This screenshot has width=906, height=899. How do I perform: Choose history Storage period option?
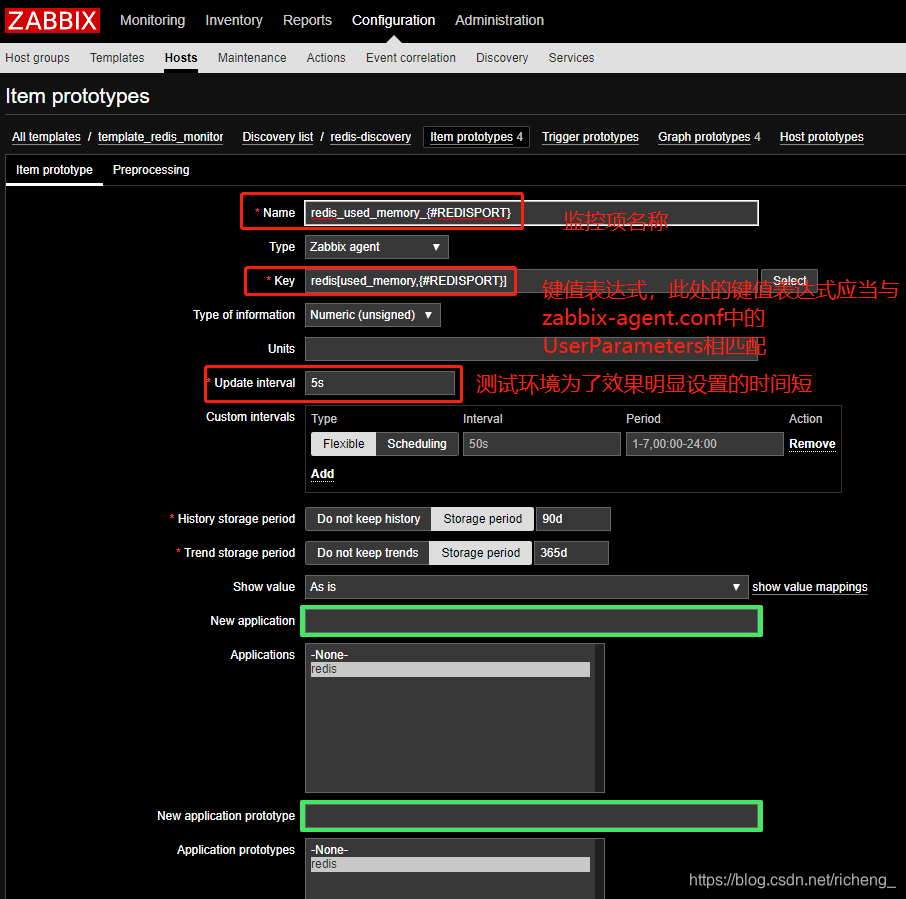[x=482, y=519]
